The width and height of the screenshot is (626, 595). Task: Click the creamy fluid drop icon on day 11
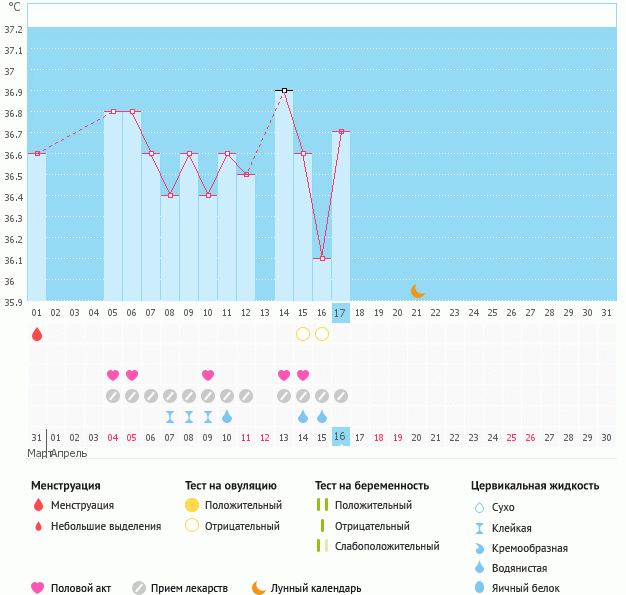227,417
